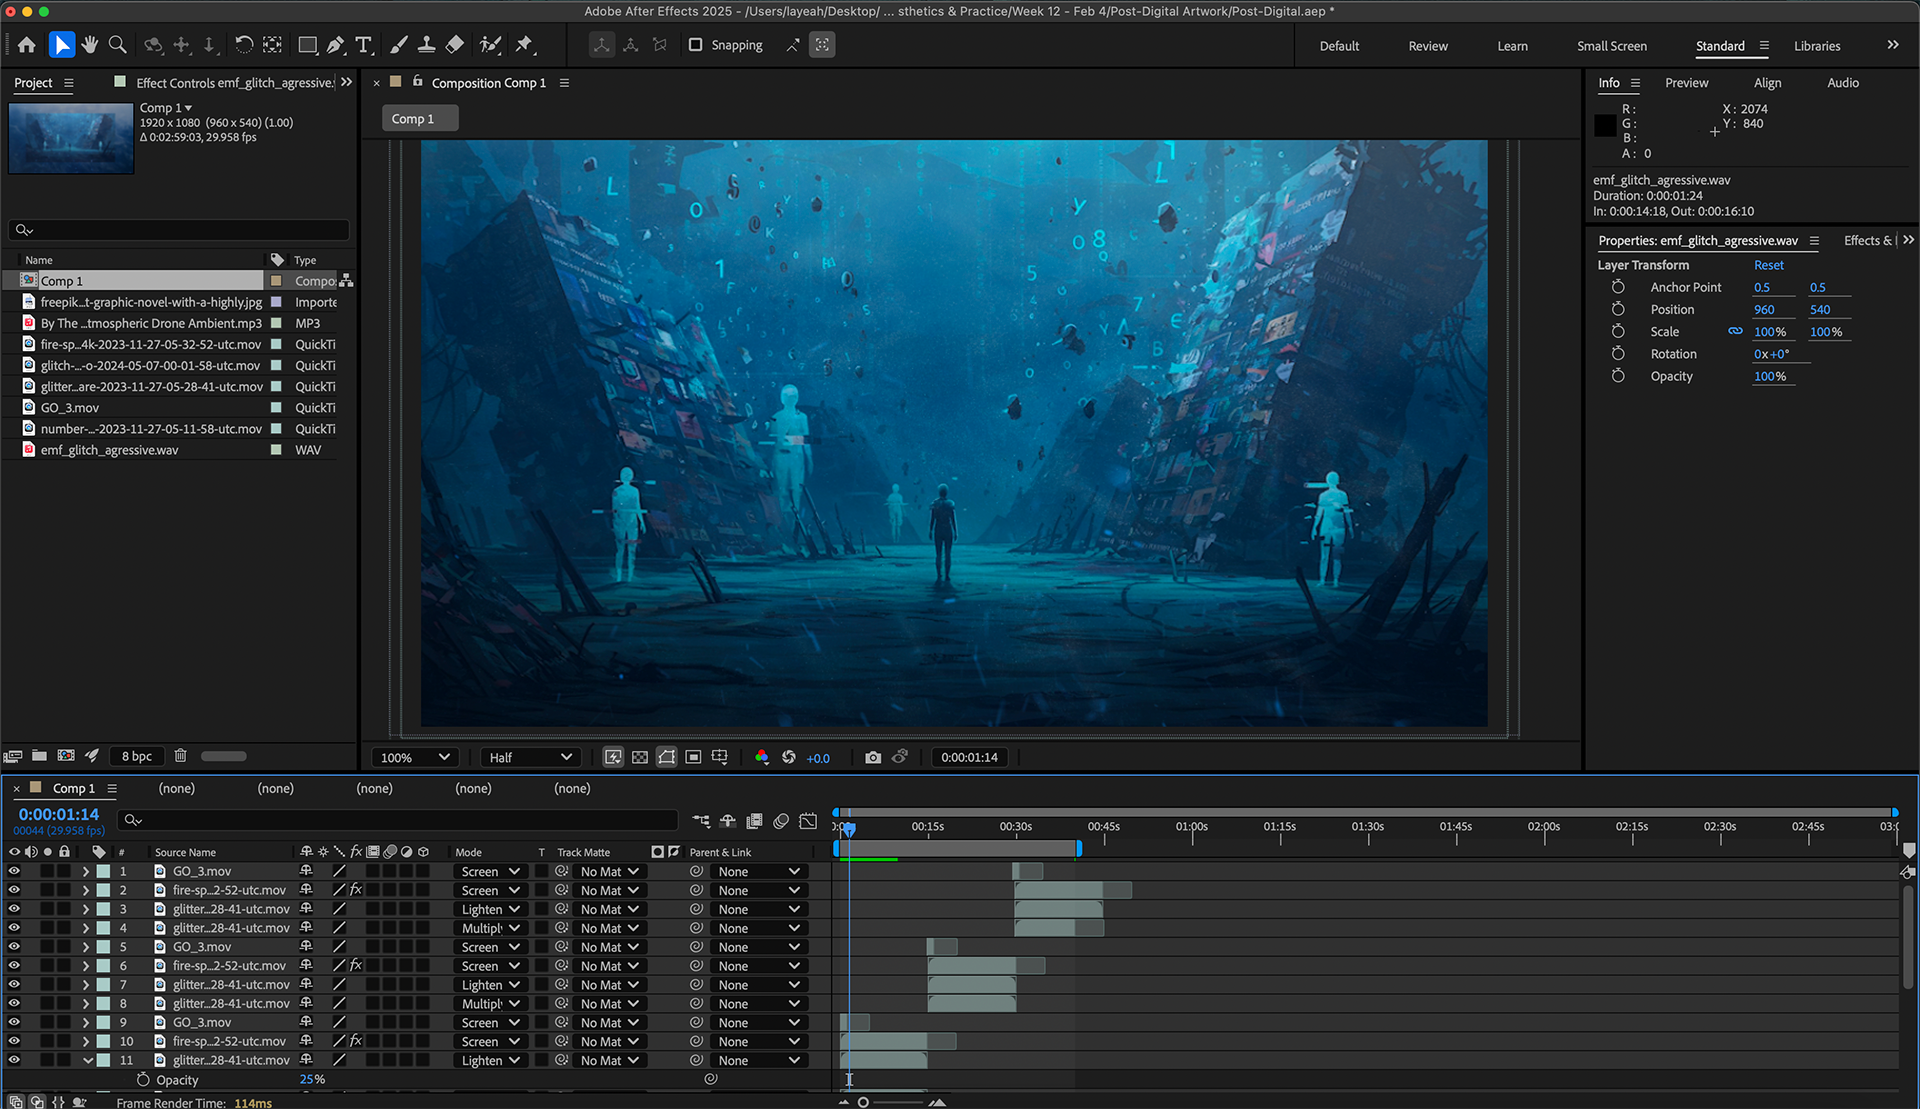
Task: Delete selected project item with trash icon
Action: [x=181, y=756]
